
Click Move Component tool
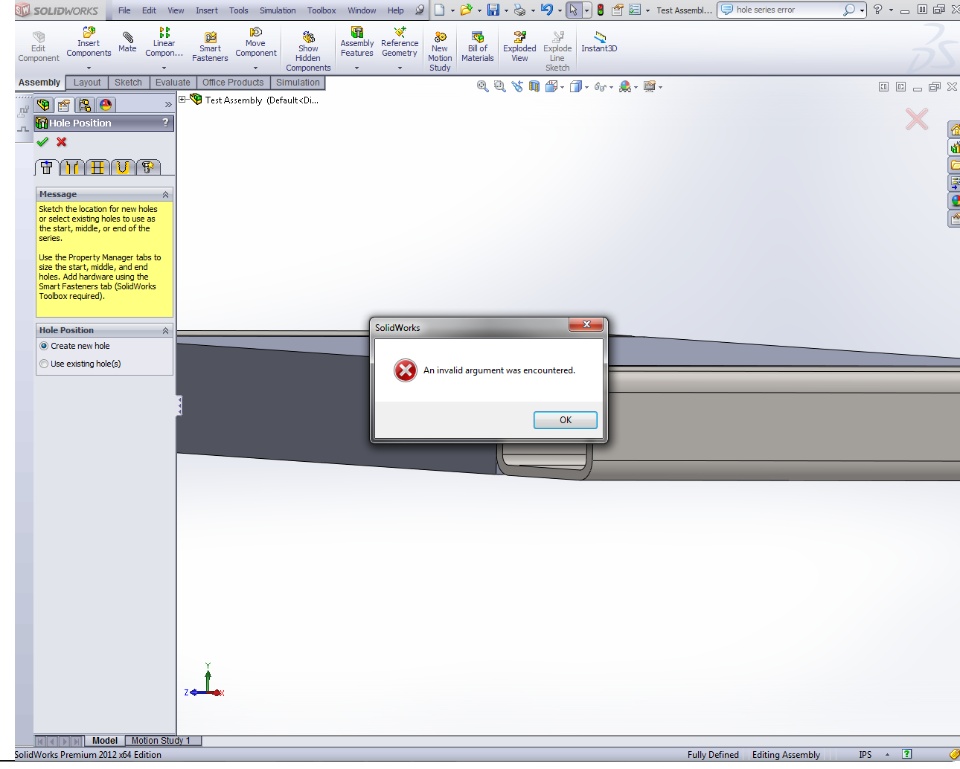(256, 42)
